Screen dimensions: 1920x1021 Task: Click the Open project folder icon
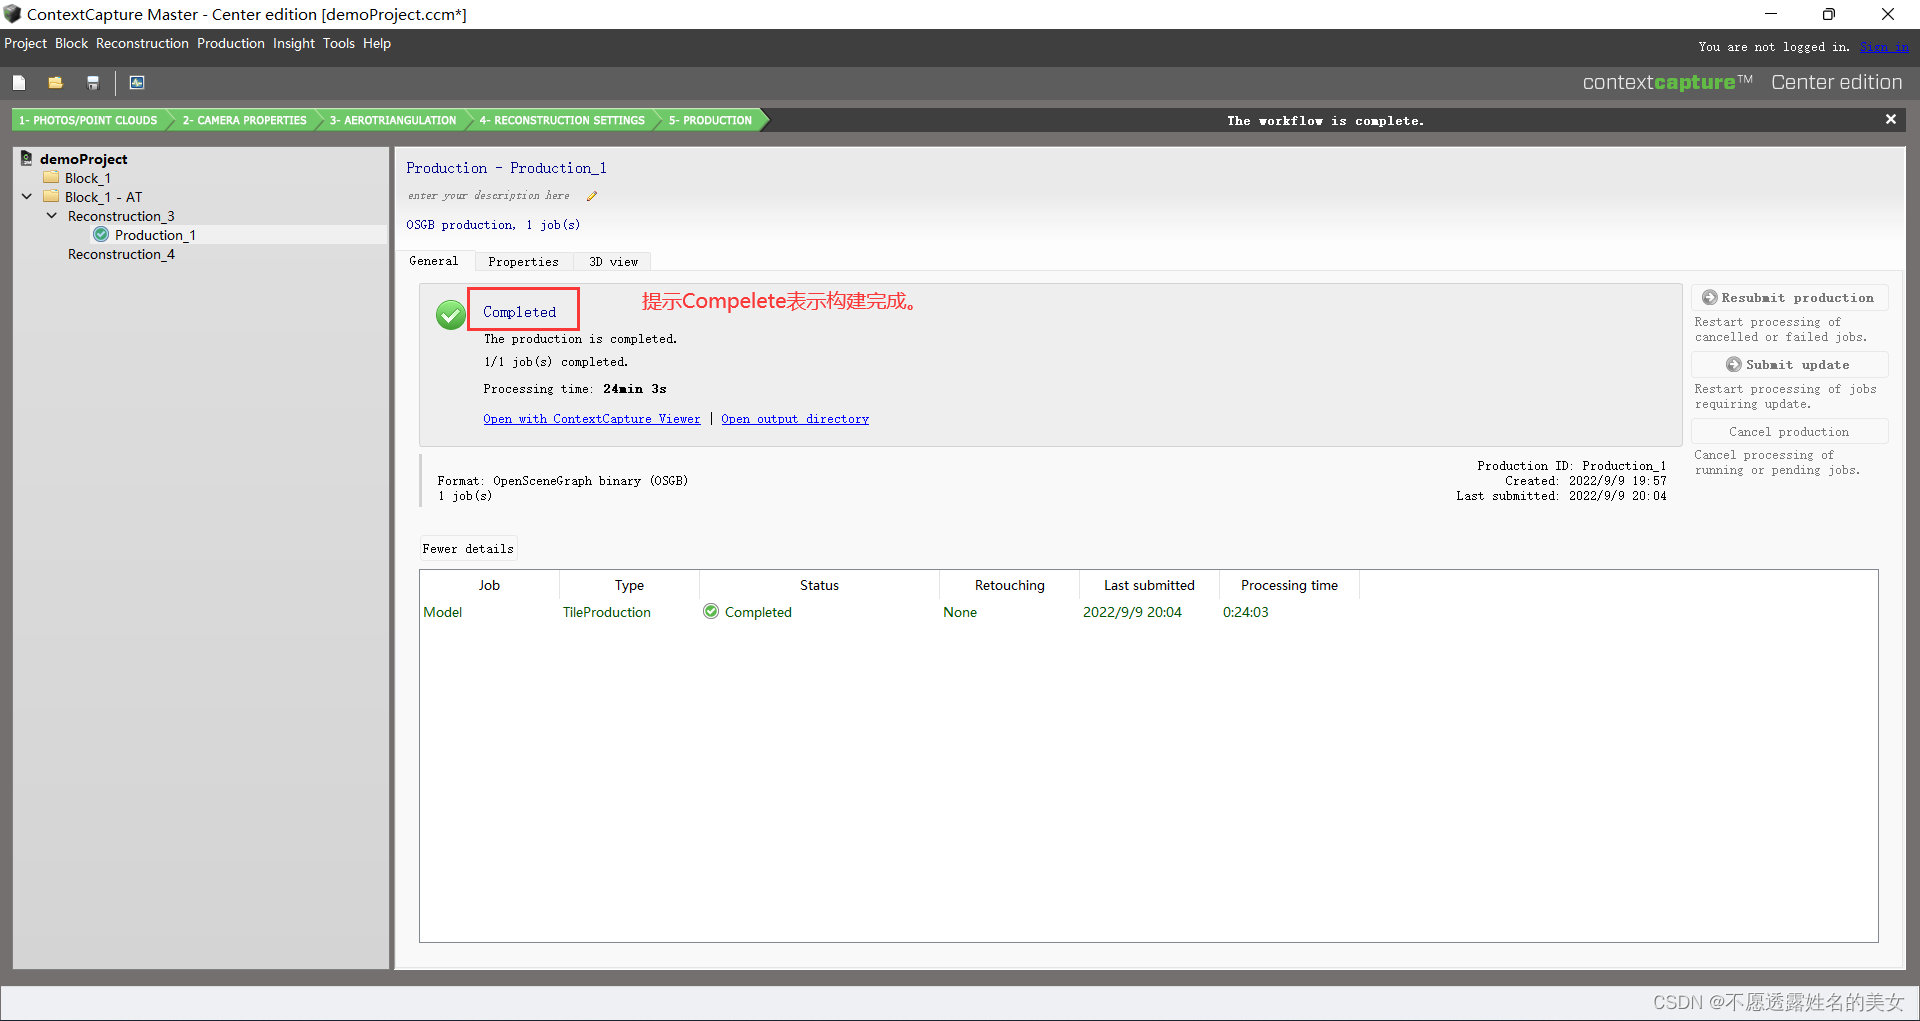[x=56, y=83]
